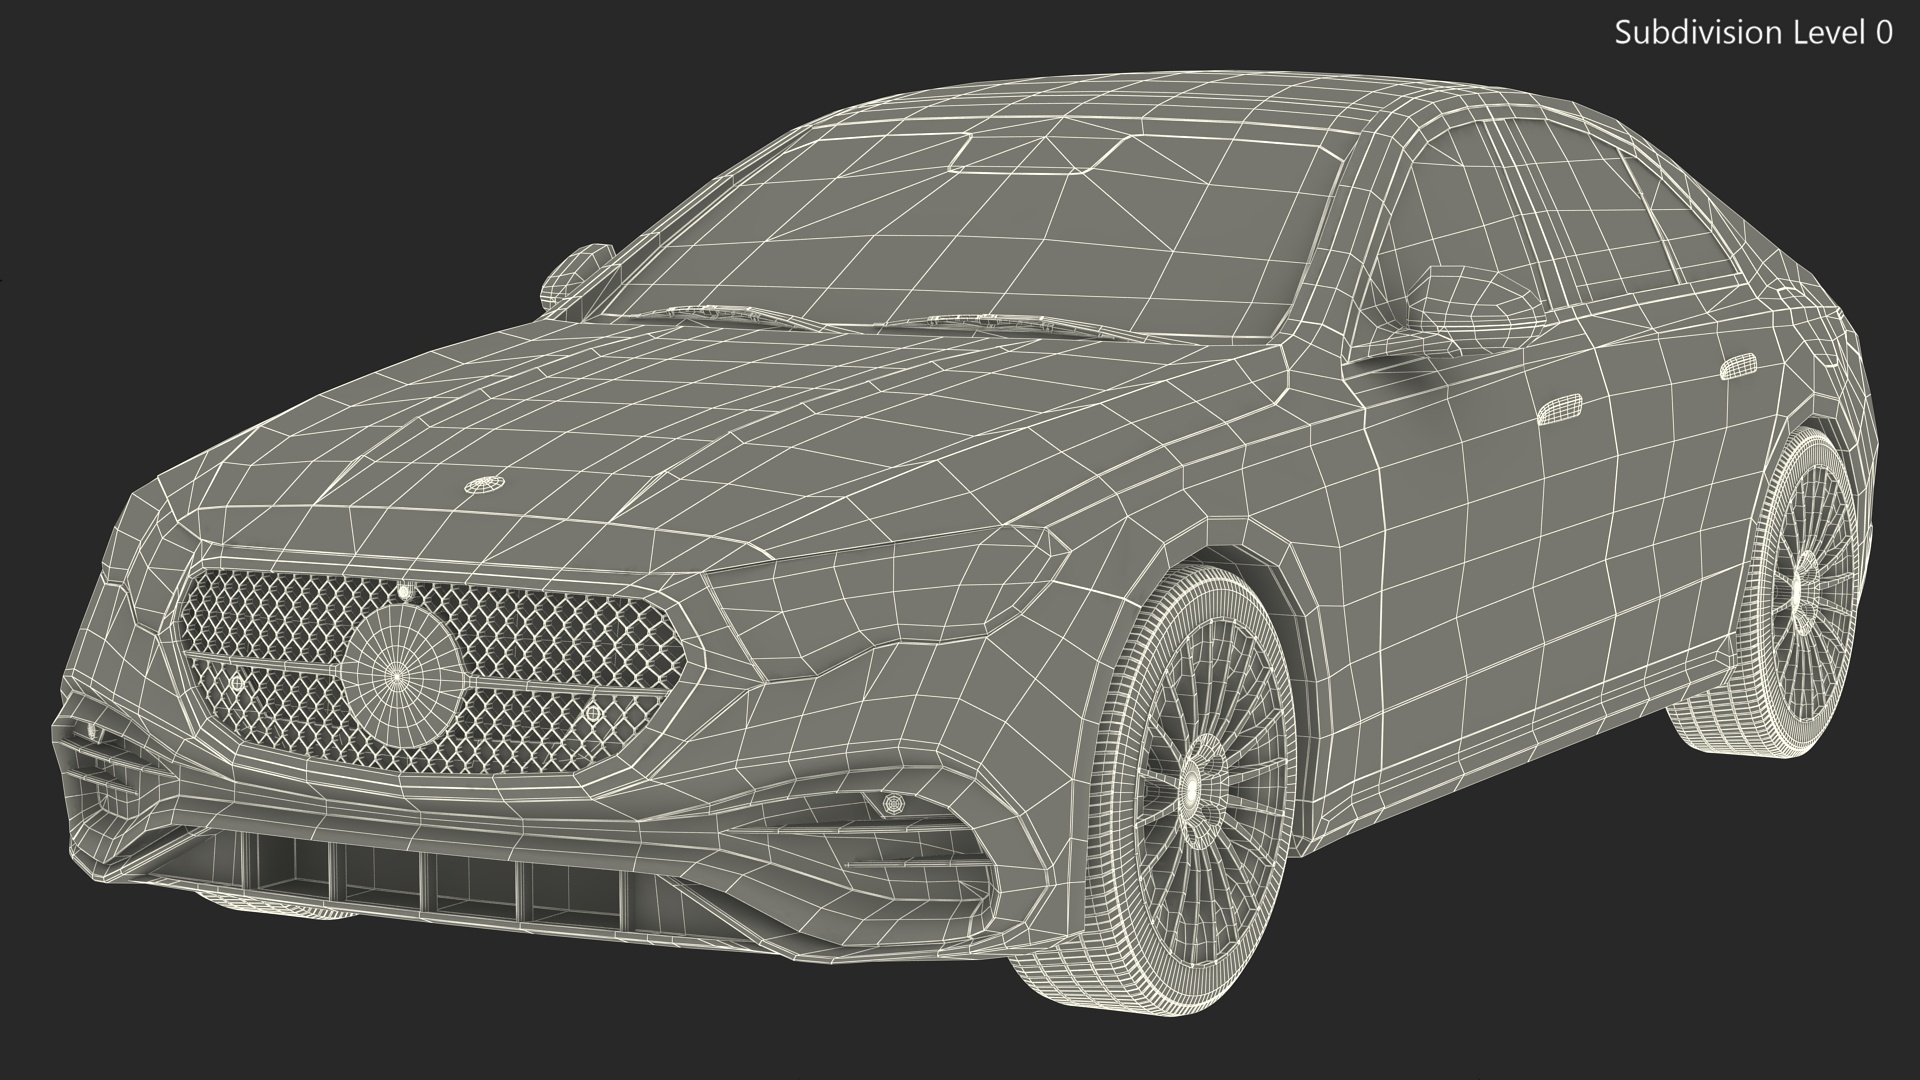Click the round fog light on the bumper
Image resolution: width=1920 pixels, height=1080 pixels.
[892, 803]
